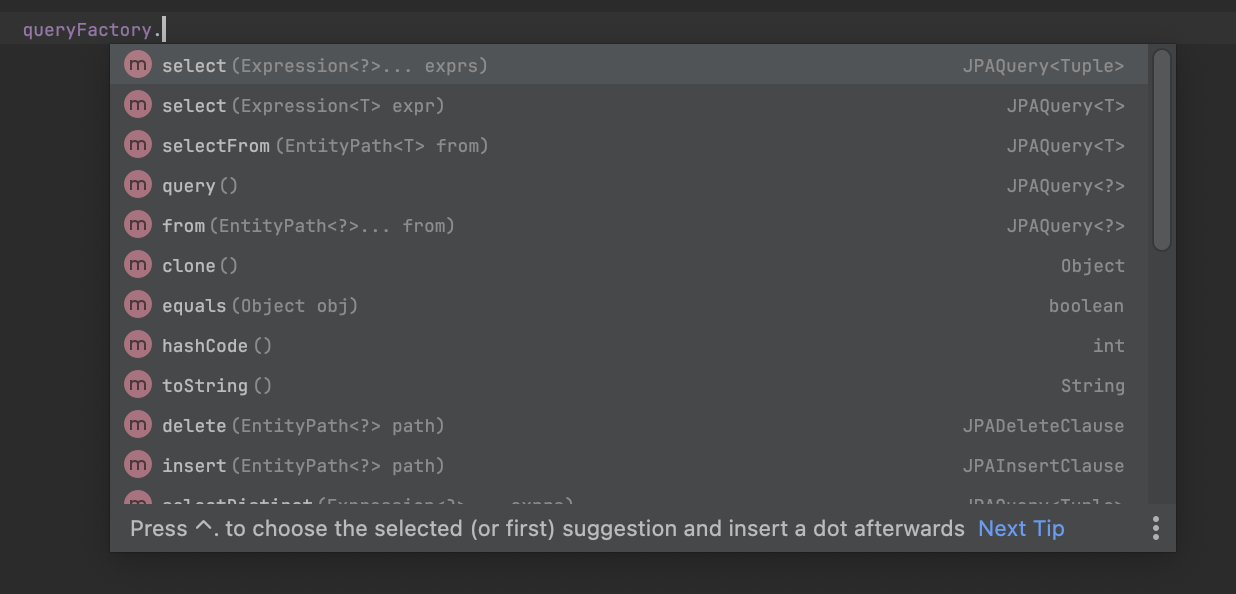The image size is (1236, 594).
Task: Click method icon beside select(Expression<?>... exprs)
Action: click(137, 65)
